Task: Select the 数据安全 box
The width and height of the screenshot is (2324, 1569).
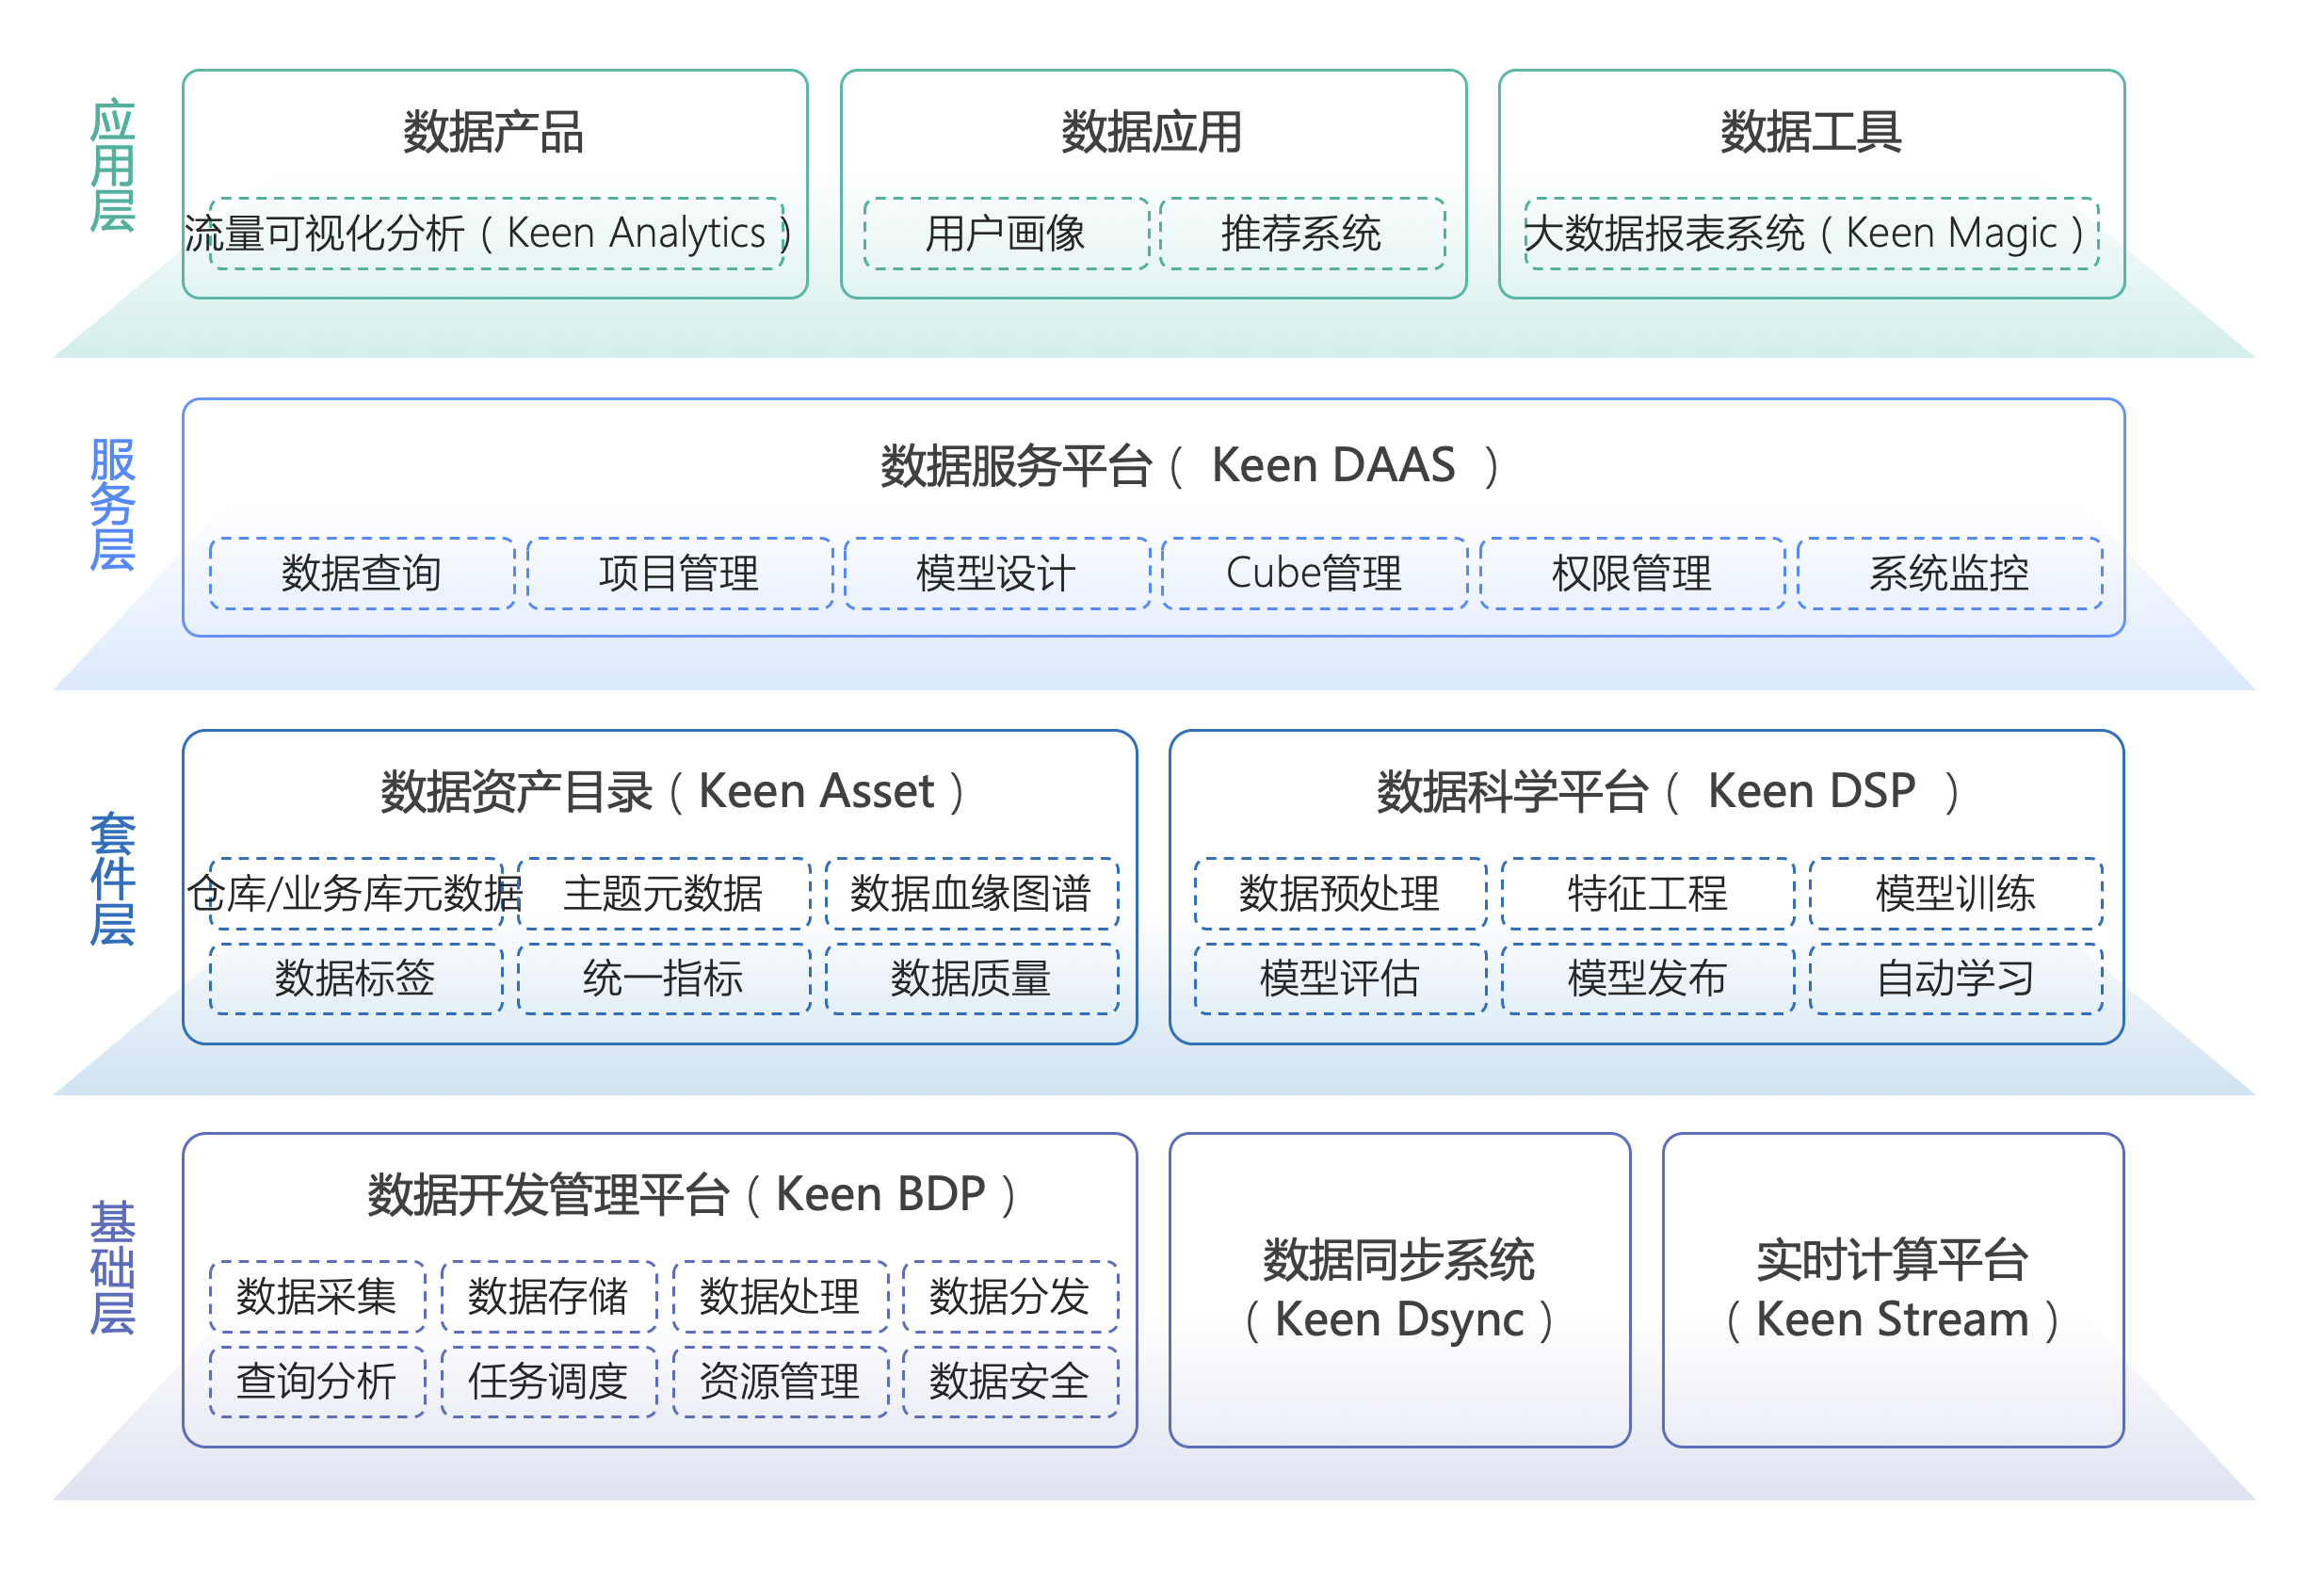Action: 1010,1381
